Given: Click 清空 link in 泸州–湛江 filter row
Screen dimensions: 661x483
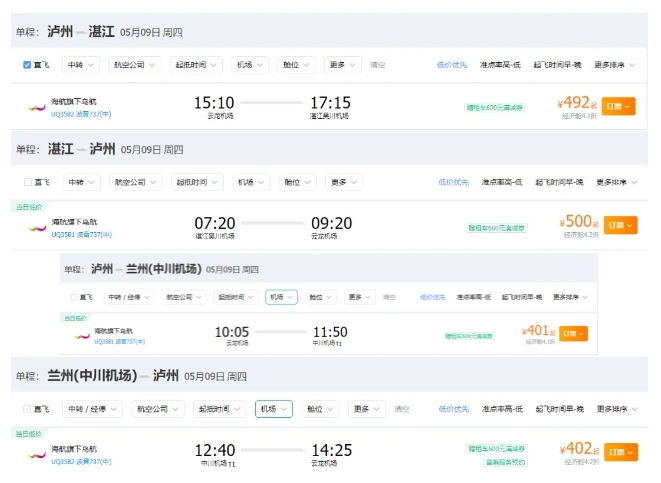Looking at the screenshot, I should tap(378, 65).
